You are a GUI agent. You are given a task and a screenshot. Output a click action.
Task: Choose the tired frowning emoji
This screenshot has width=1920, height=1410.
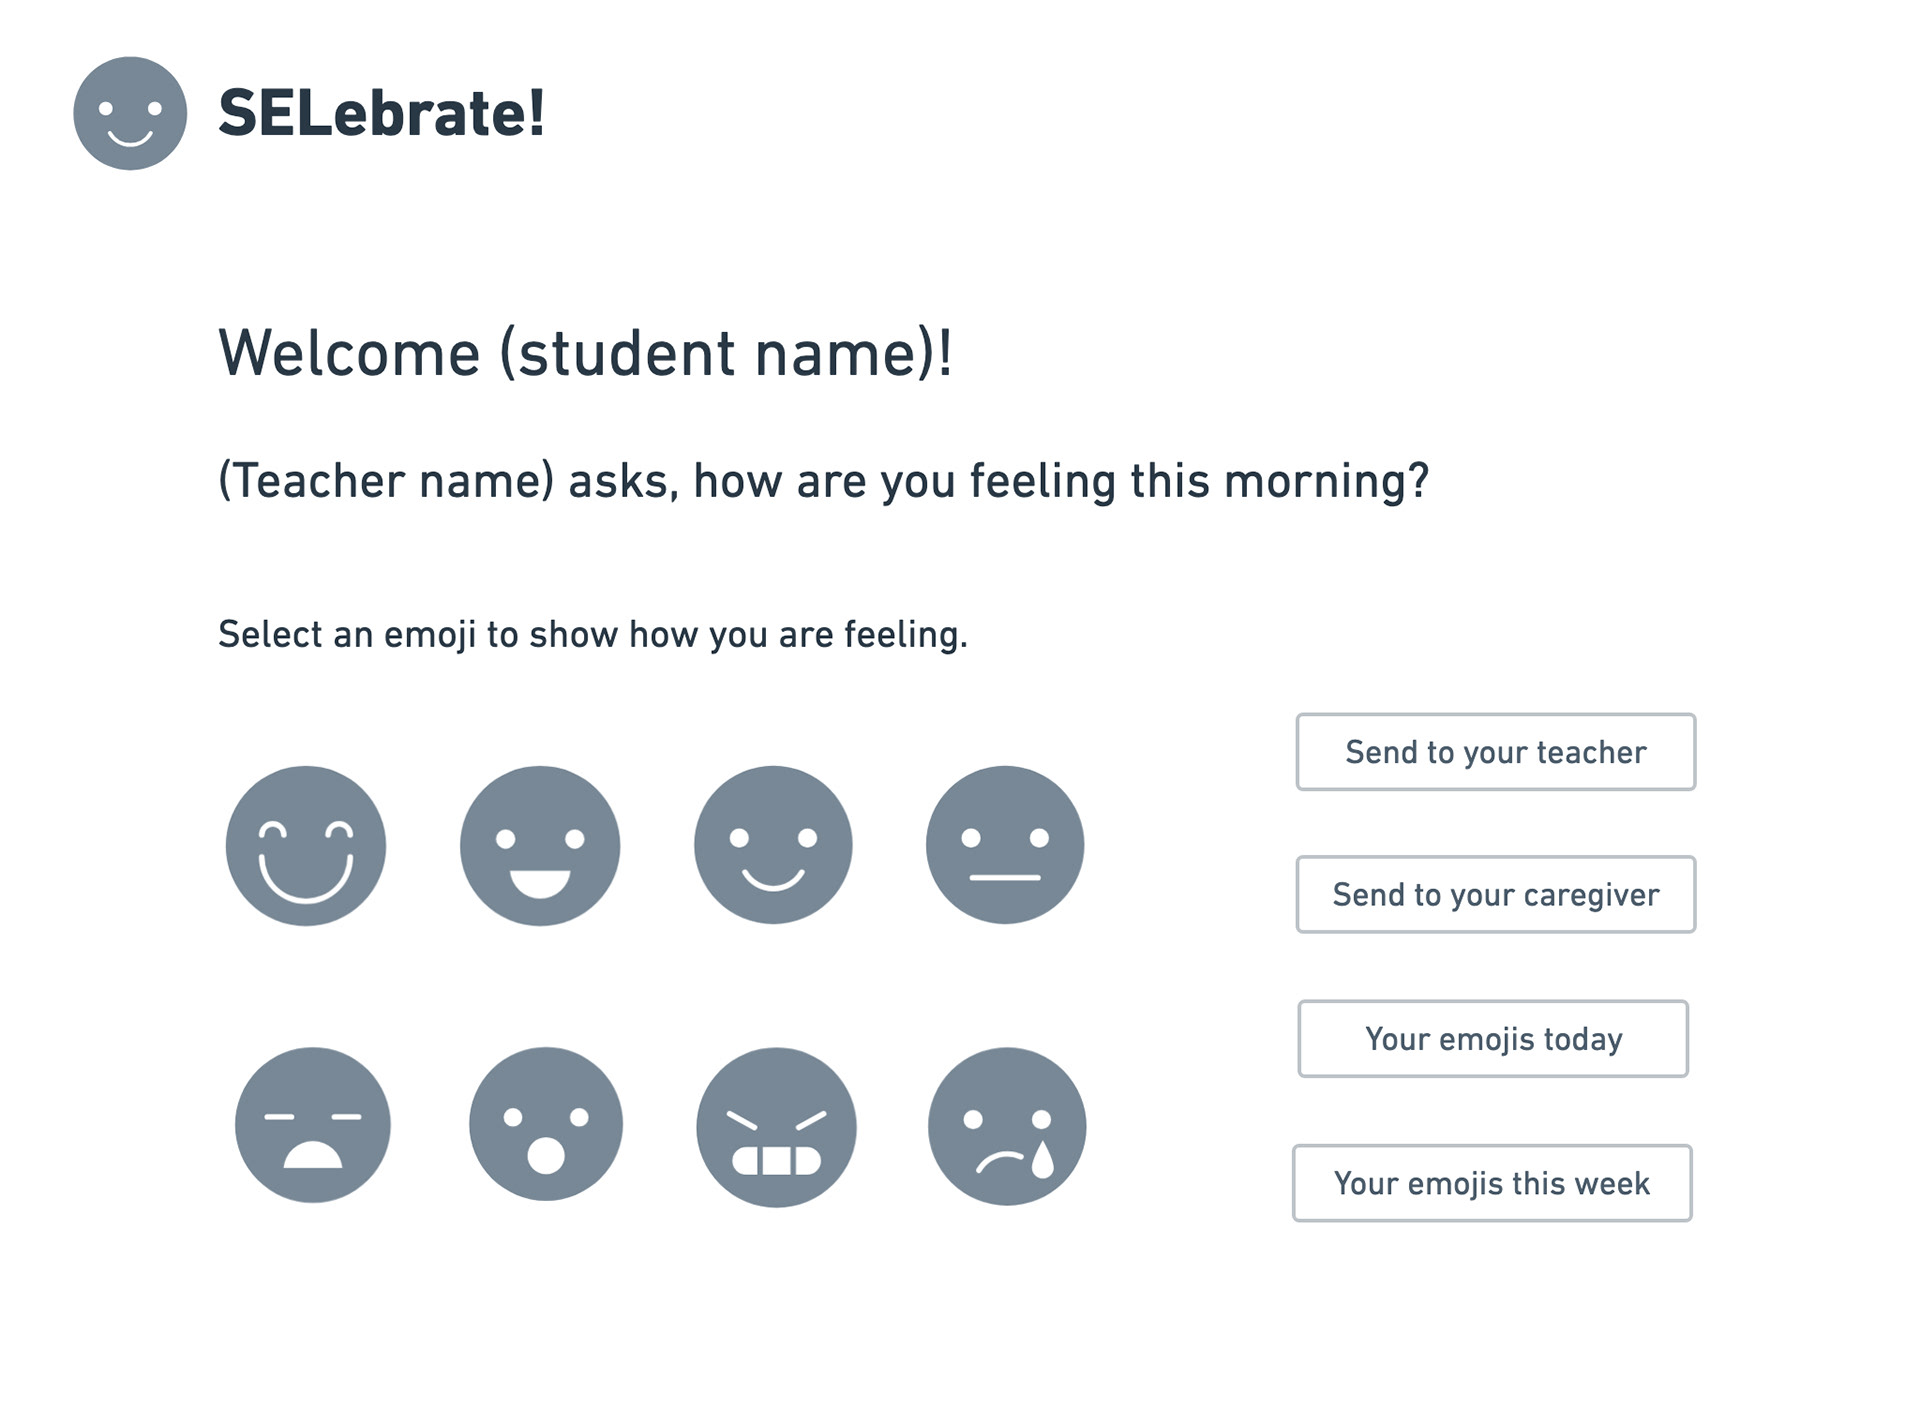click(x=313, y=1125)
